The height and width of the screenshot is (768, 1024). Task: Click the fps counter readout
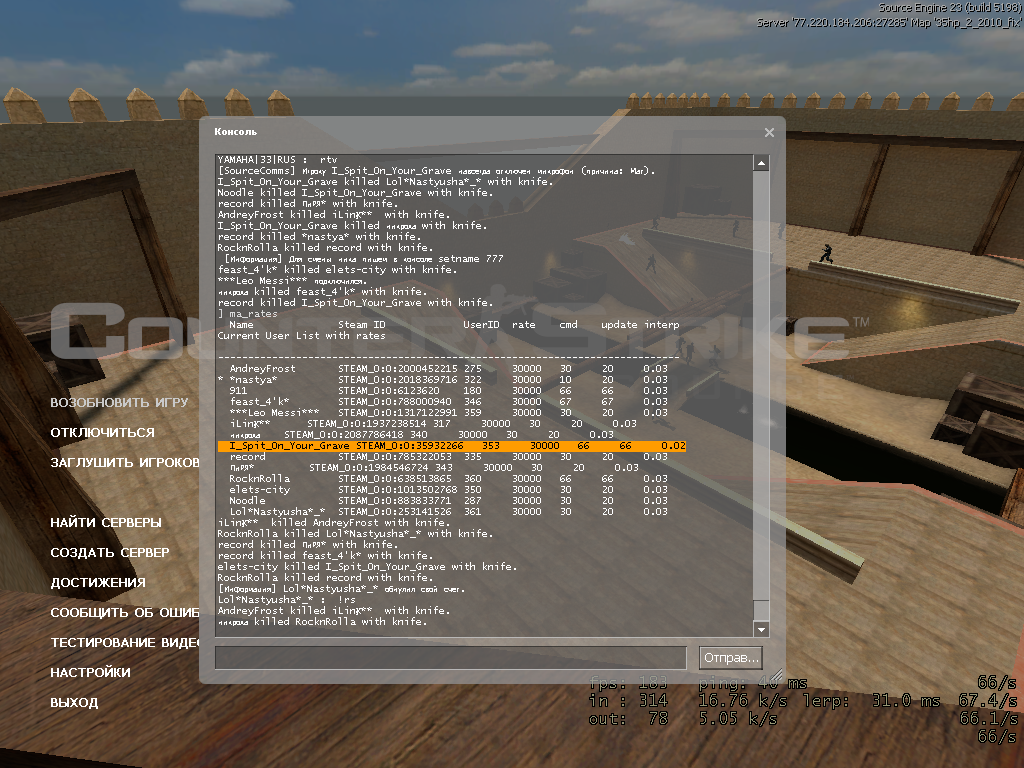(628, 683)
